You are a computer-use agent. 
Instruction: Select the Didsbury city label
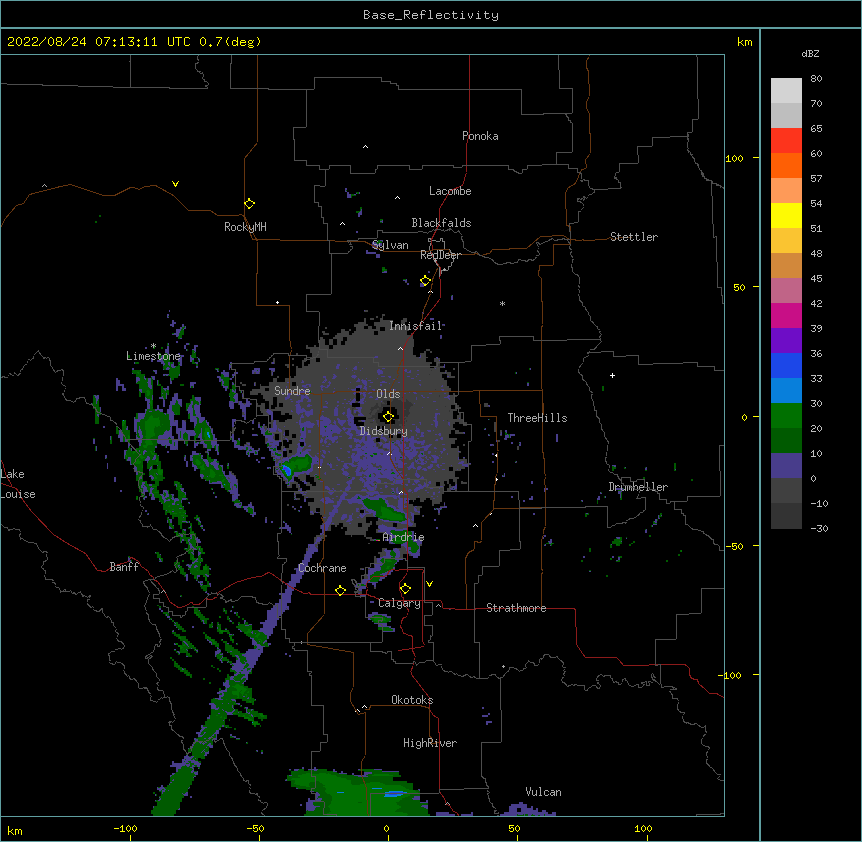384,431
